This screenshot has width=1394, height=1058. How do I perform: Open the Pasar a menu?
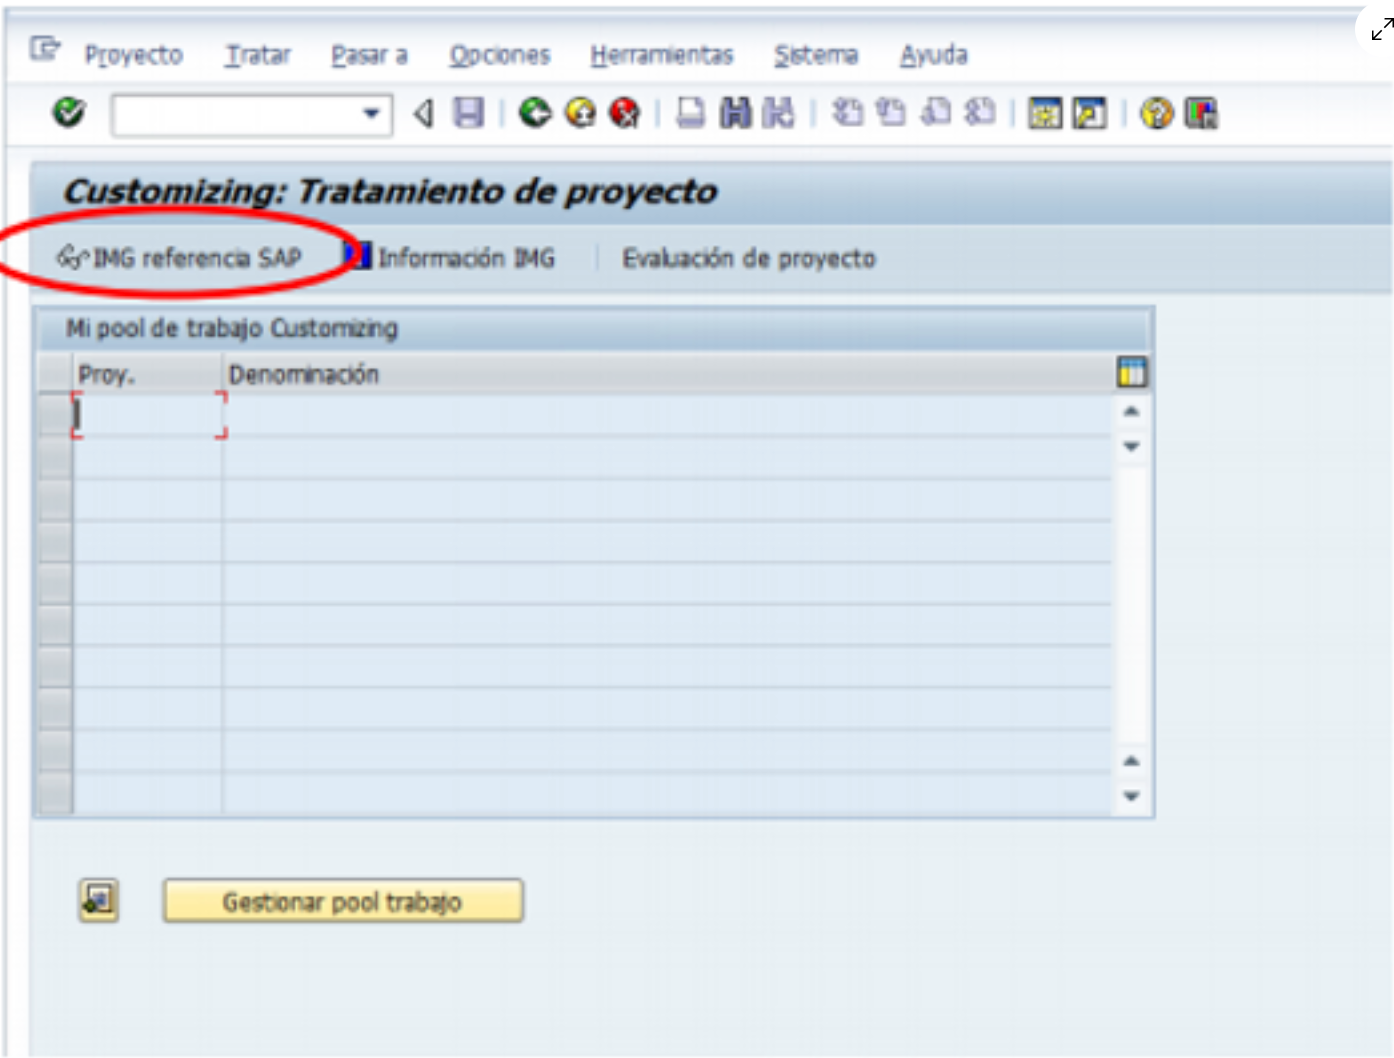(369, 55)
